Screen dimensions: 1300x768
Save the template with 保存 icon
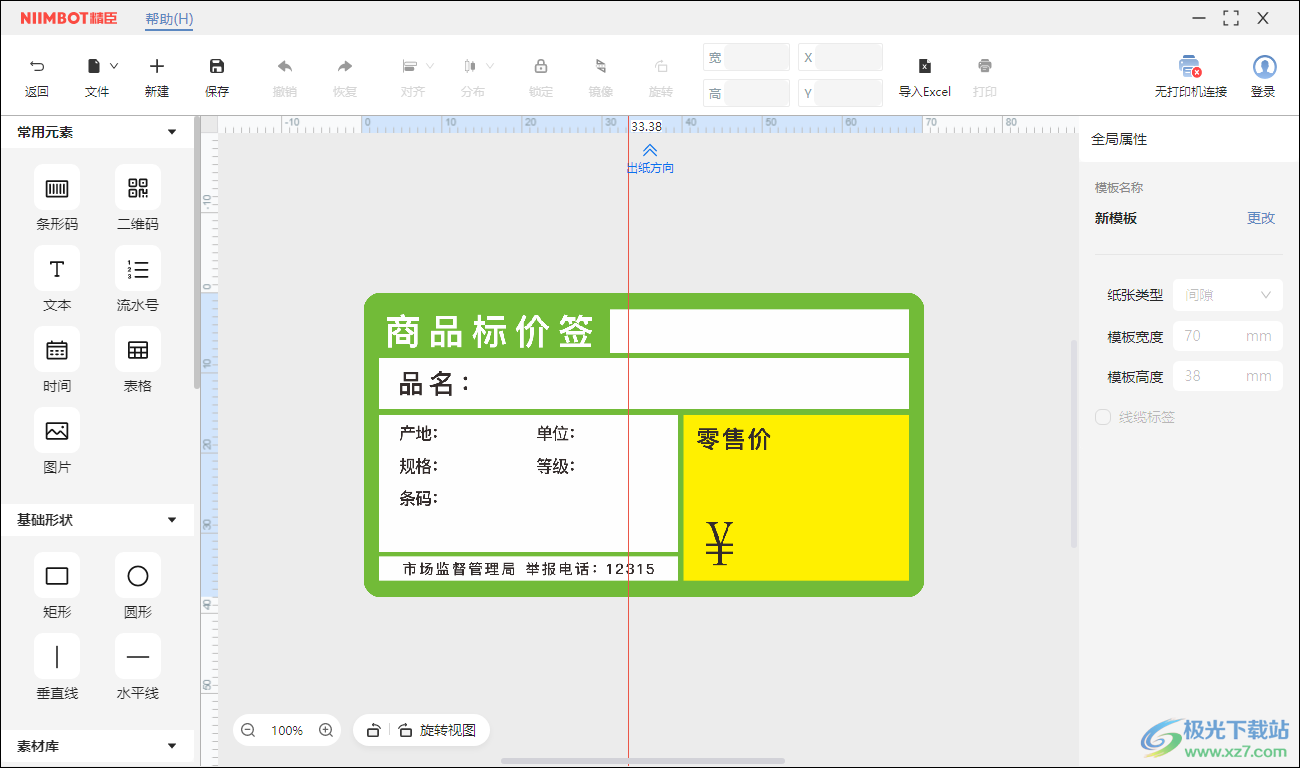[x=217, y=66]
